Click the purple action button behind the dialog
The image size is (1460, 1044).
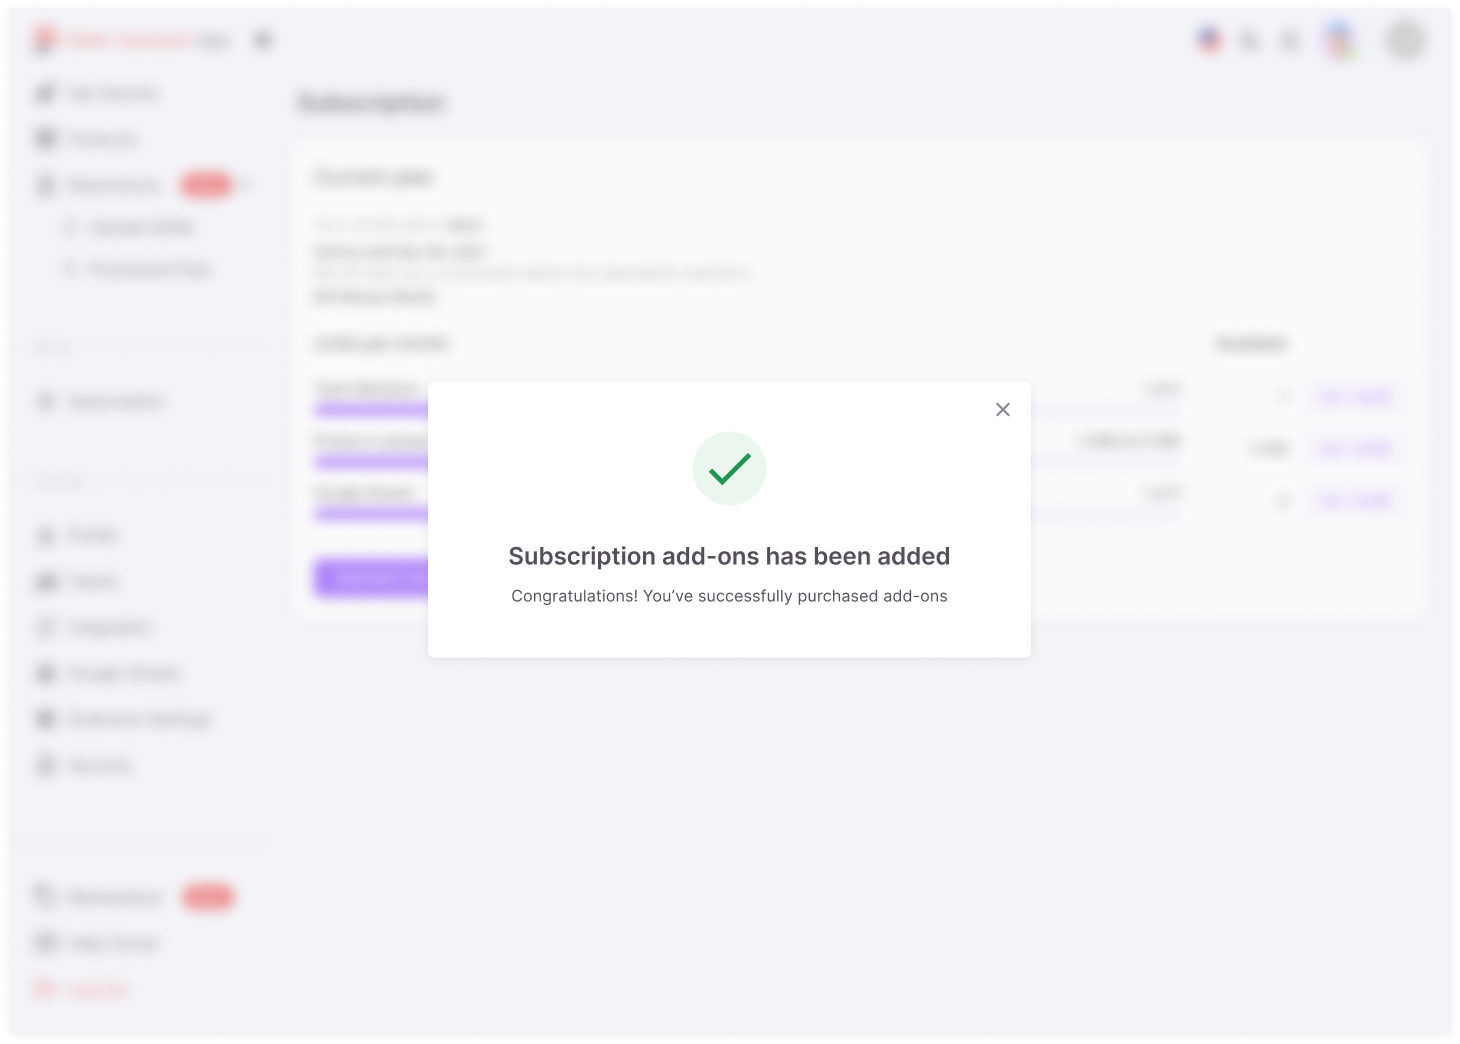coord(370,578)
